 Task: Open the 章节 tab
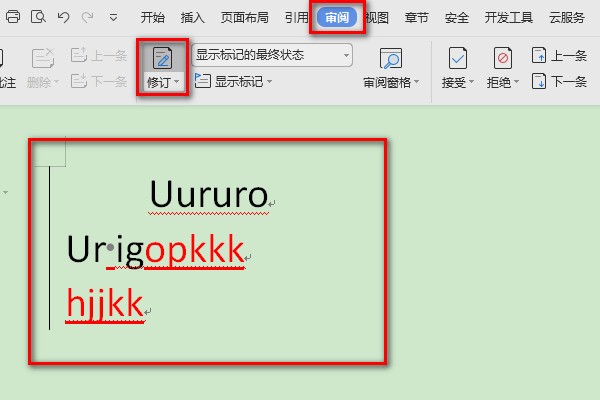point(417,18)
